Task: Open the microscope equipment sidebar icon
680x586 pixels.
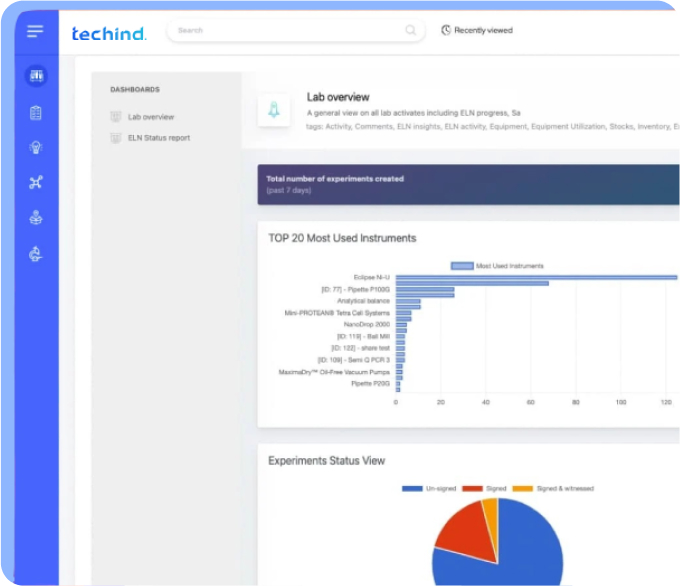Action: (36, 254)
